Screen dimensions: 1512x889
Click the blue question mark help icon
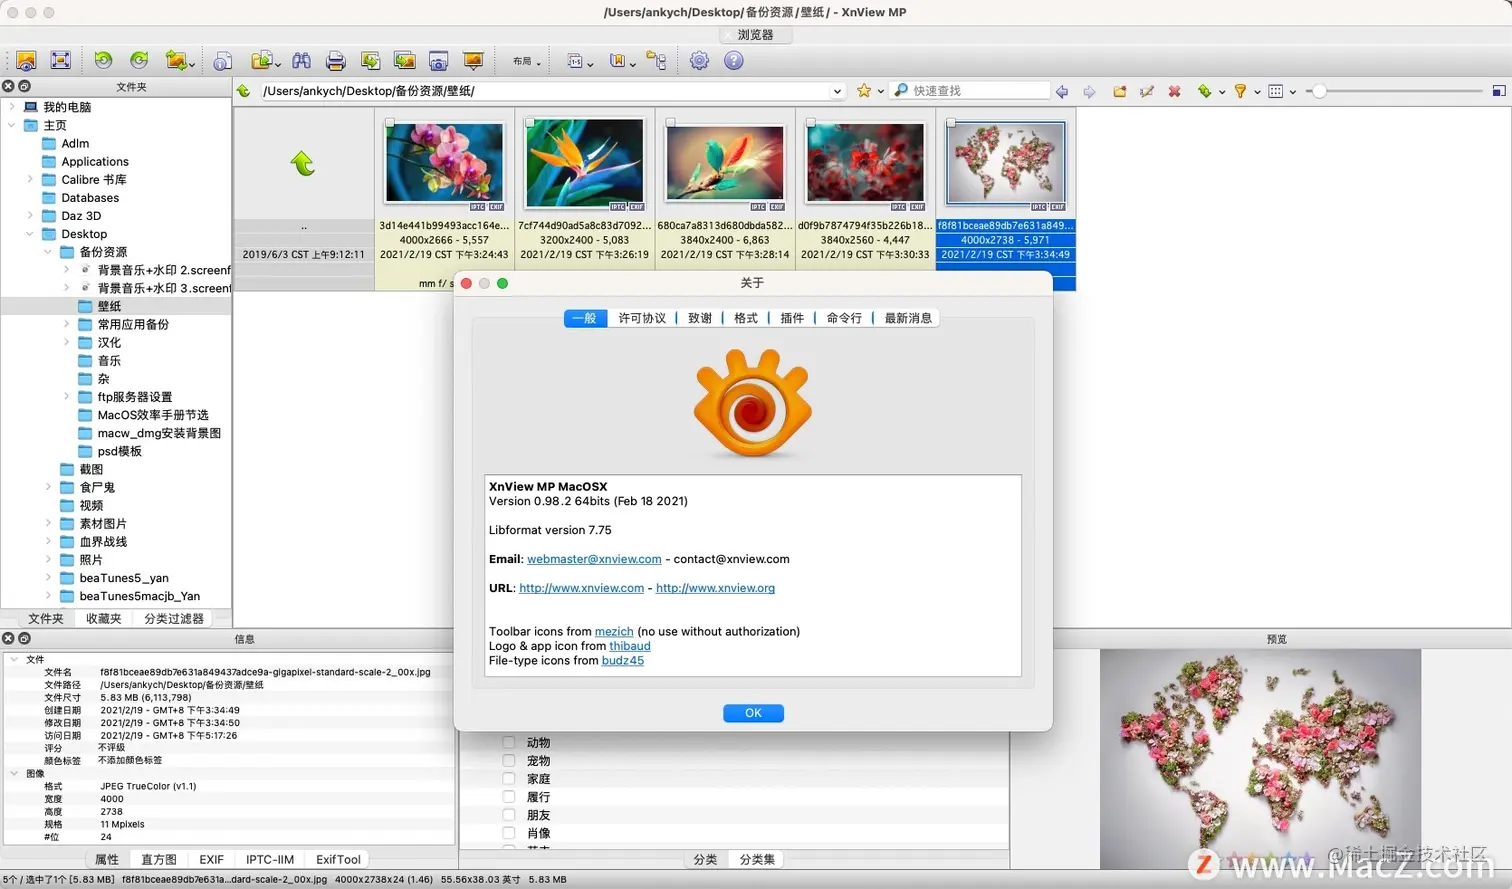[x=734, y=61]
